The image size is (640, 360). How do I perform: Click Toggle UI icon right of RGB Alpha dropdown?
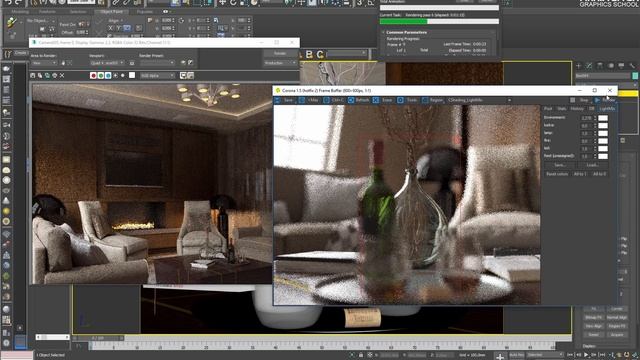191,76
